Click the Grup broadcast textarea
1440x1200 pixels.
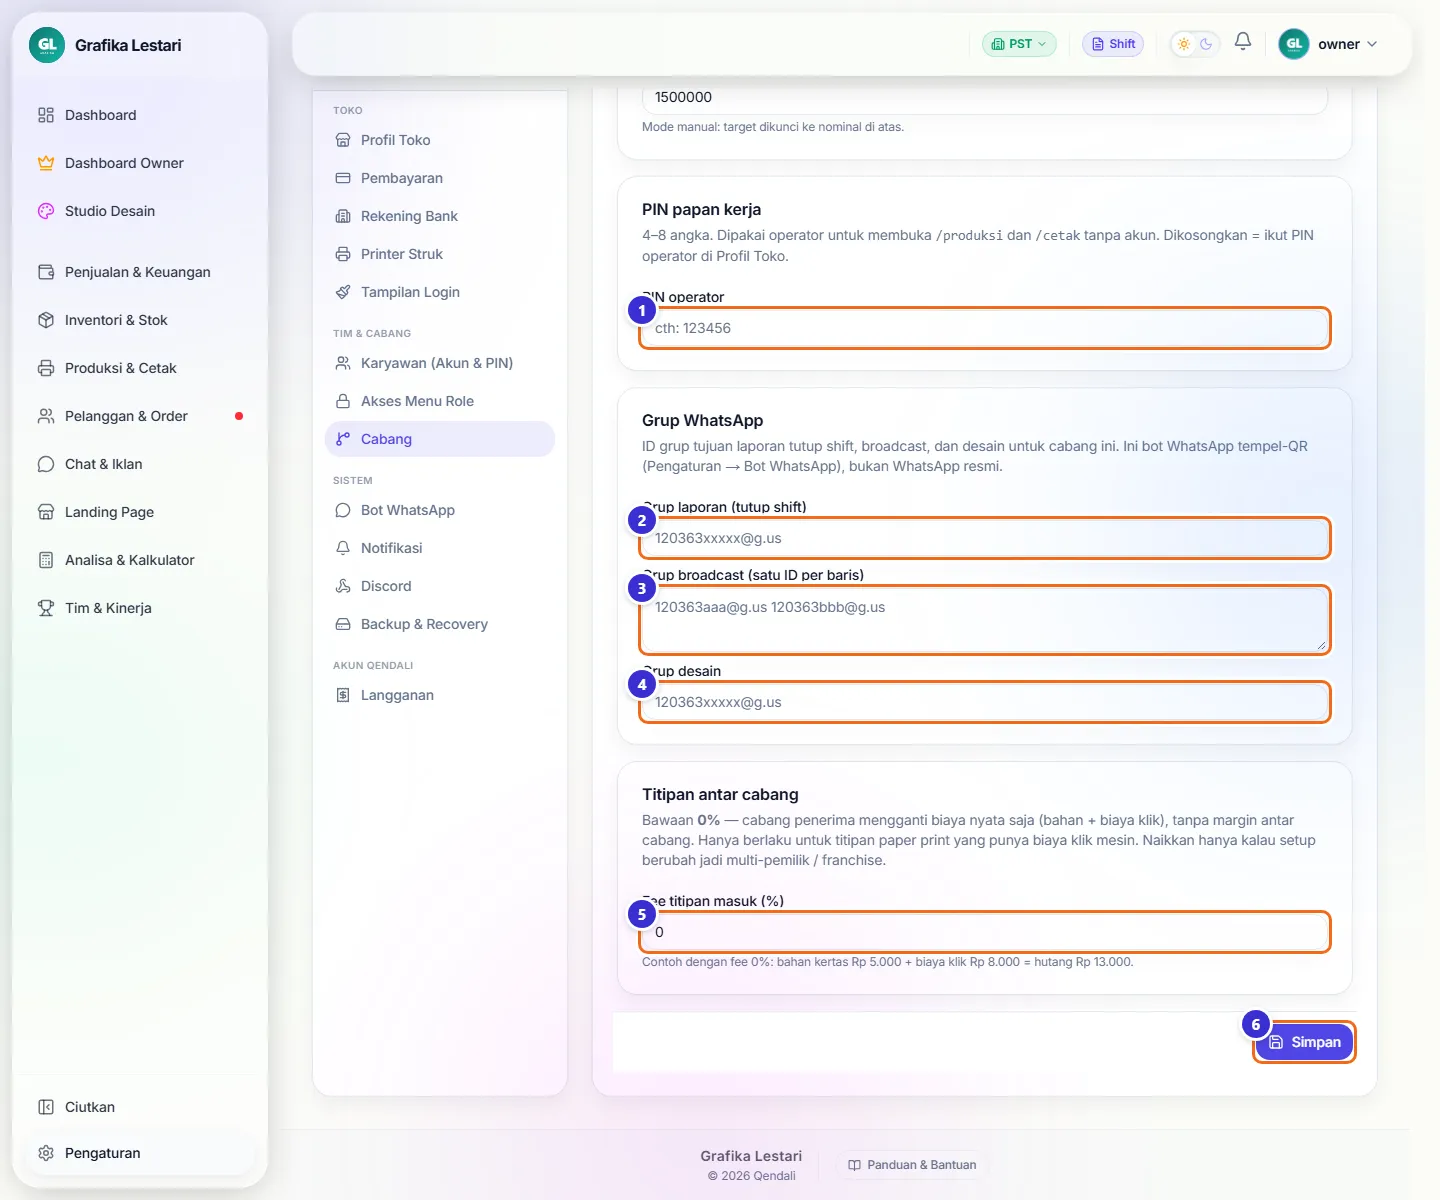[x=985, y=620]
